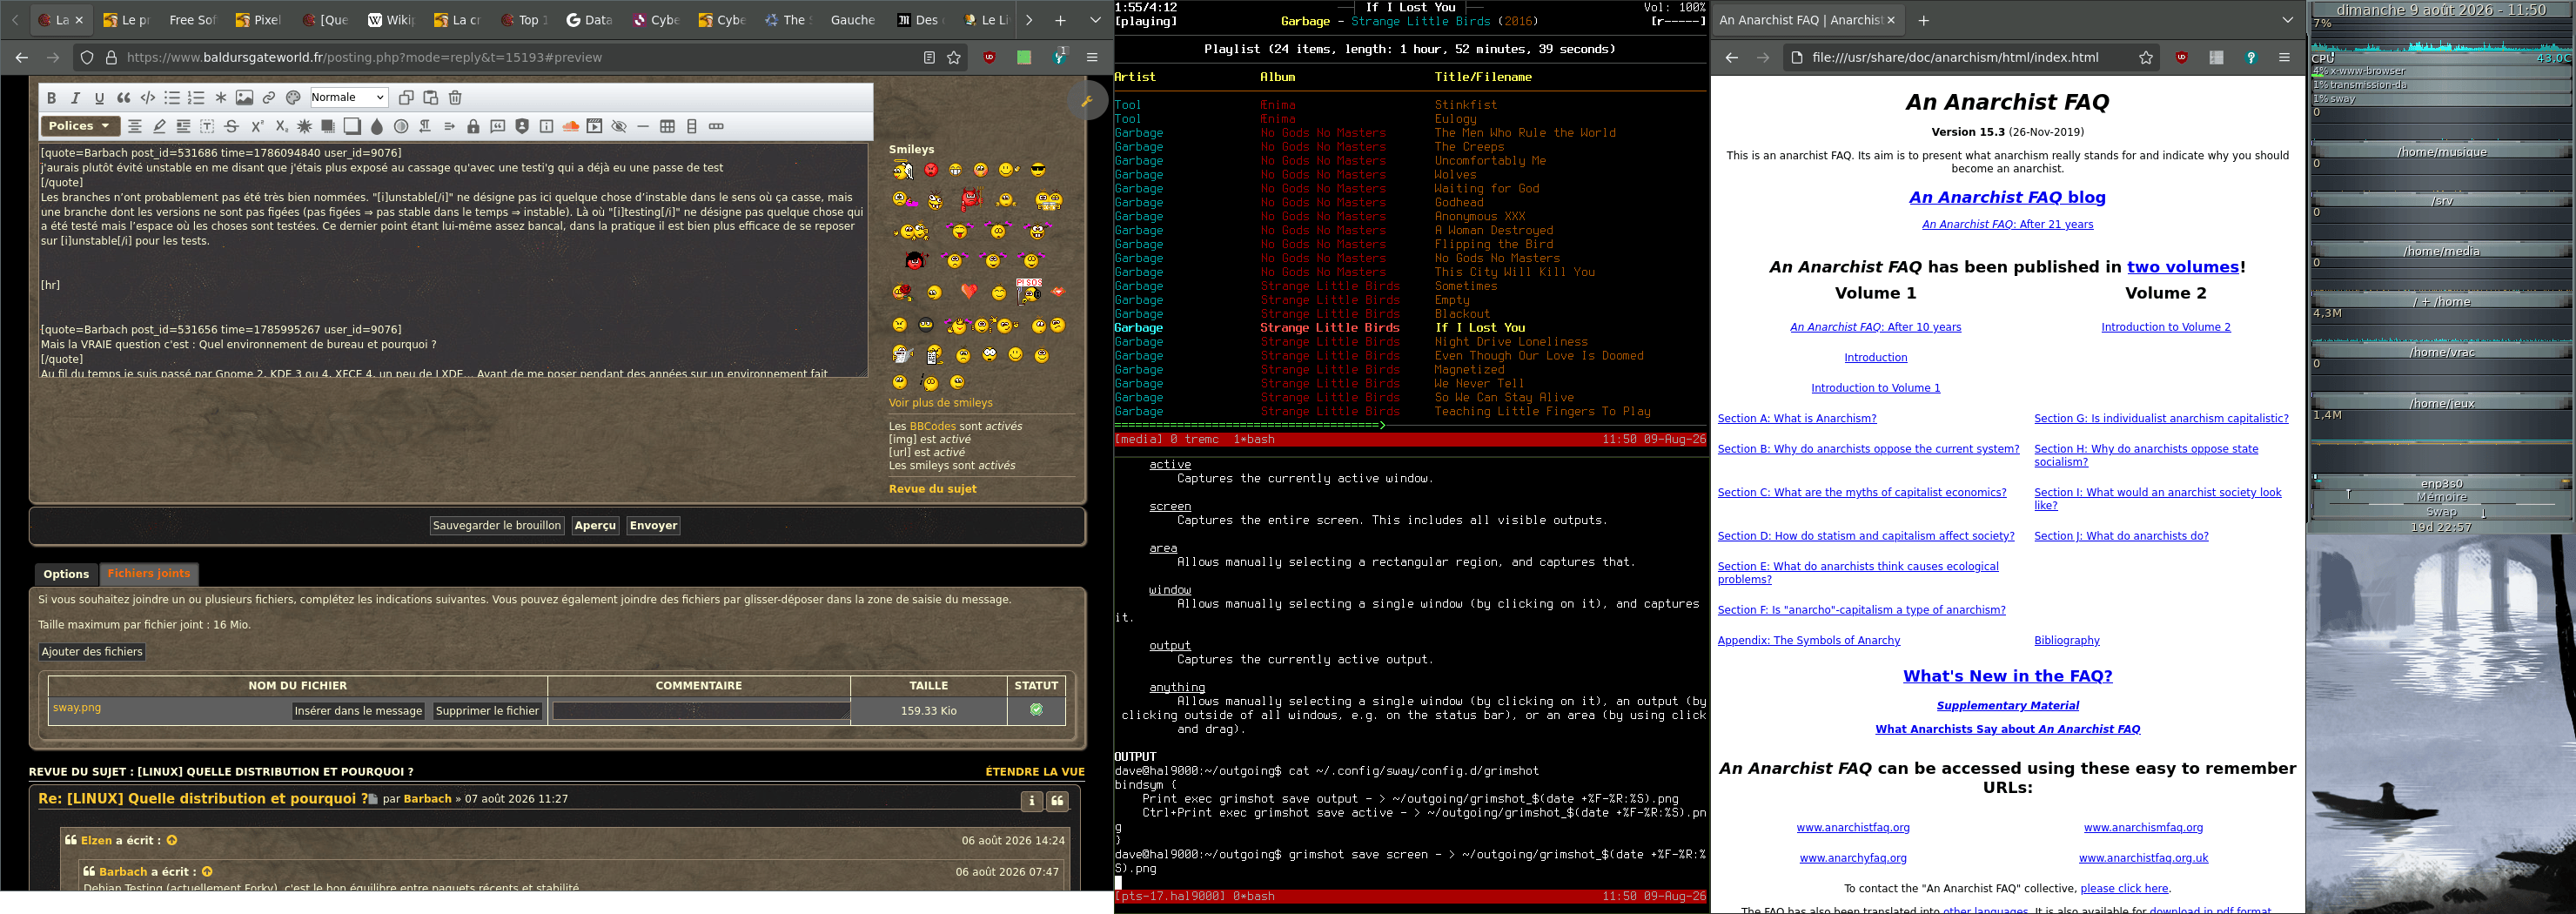Apply superscript formatting in the editor
This screenshot has height=914, width=2576.
click(x=256, y=127)
